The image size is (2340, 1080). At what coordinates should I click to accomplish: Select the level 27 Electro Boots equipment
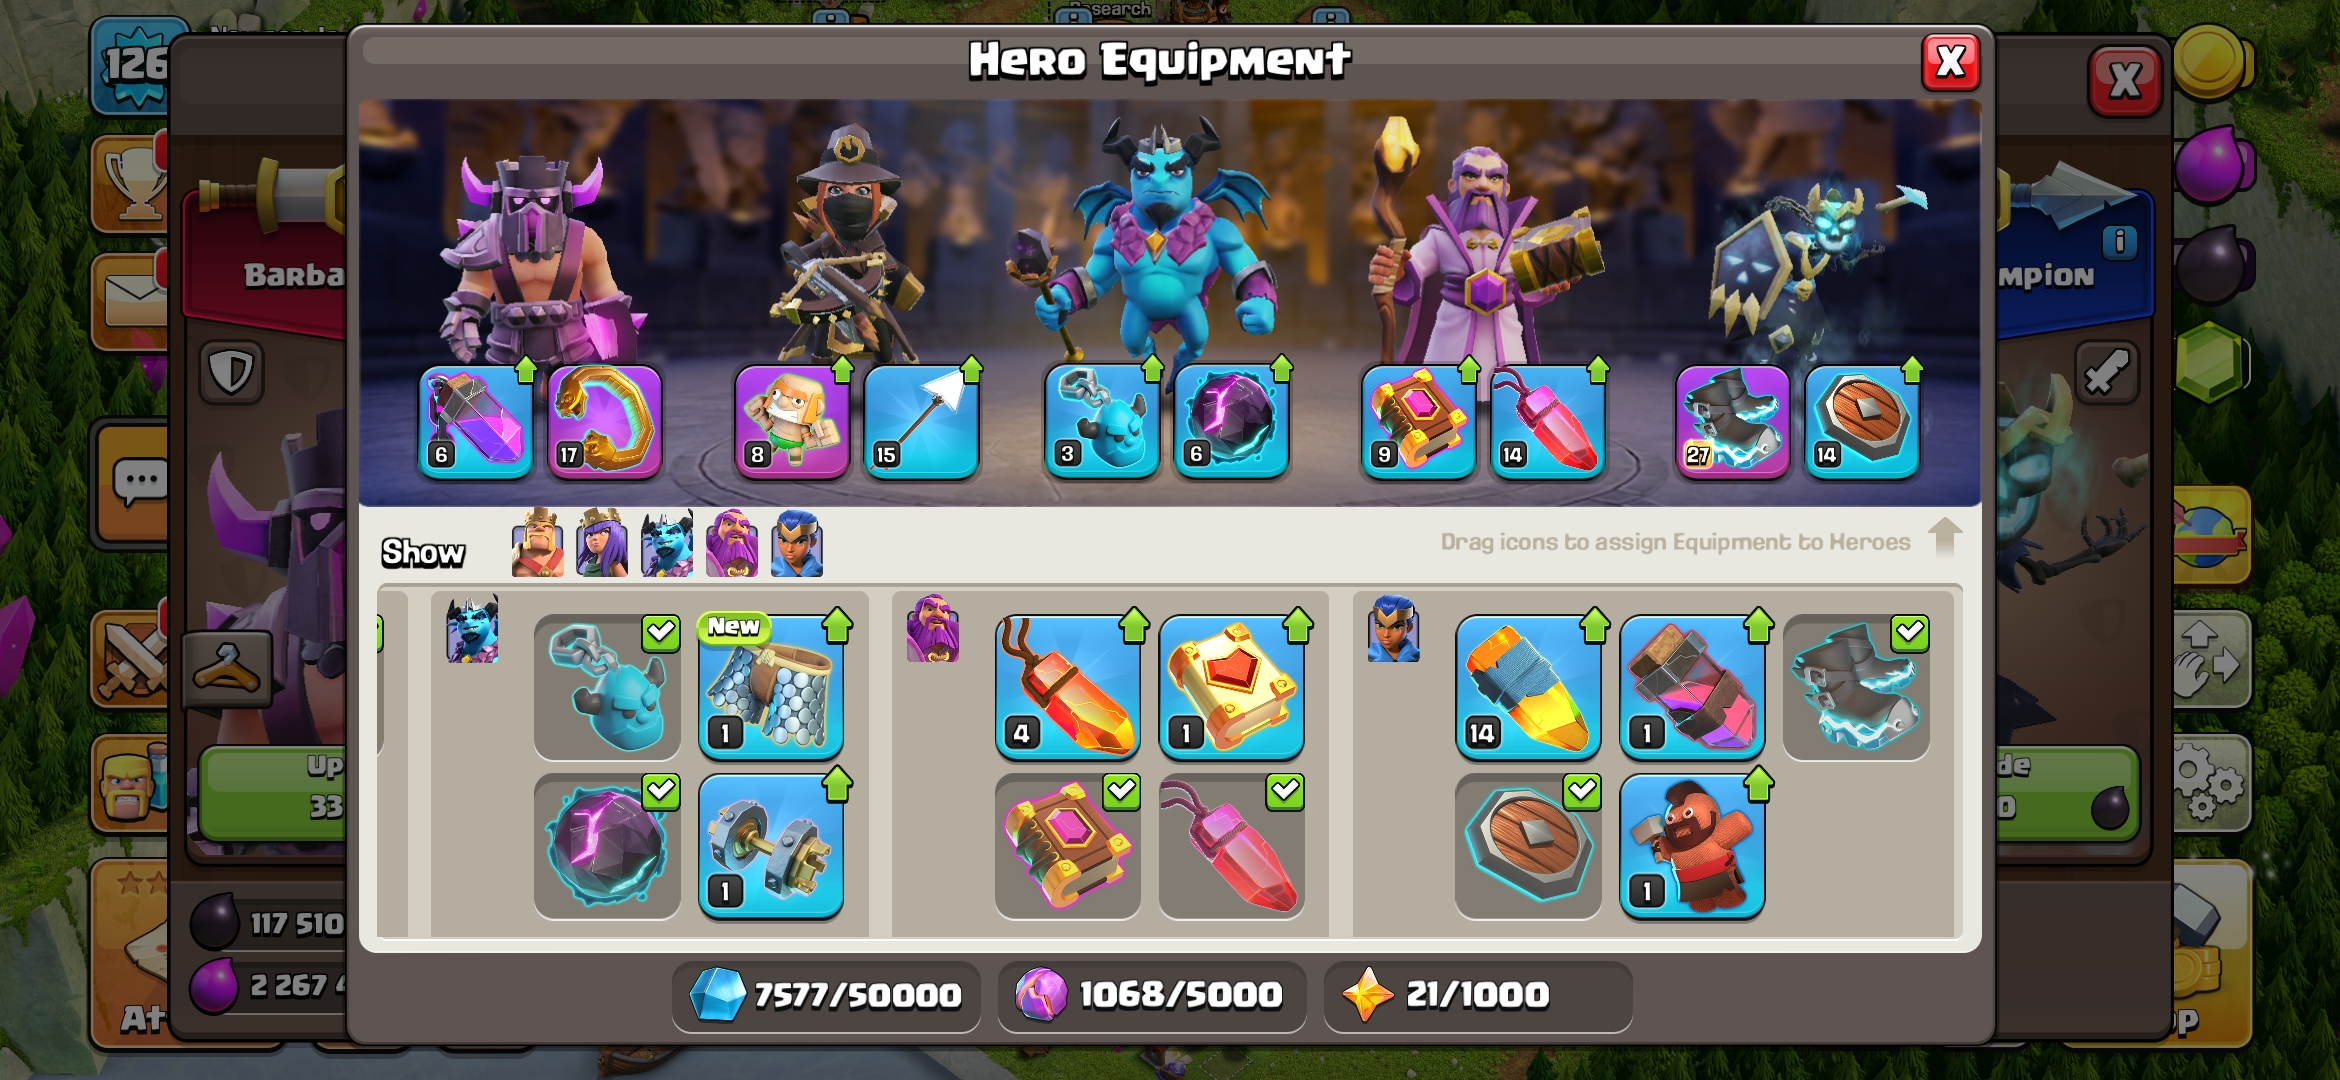(x=1733, y=421)
